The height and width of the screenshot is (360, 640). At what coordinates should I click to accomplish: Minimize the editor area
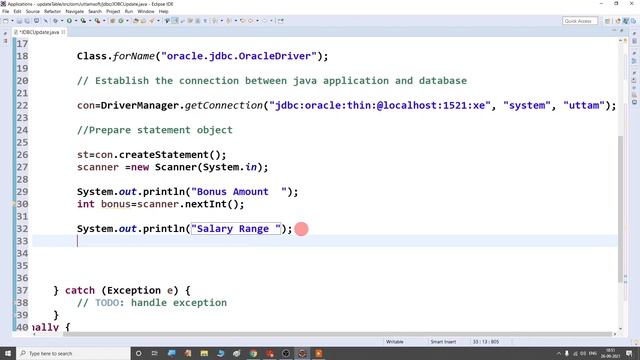(x=614, y=31)
